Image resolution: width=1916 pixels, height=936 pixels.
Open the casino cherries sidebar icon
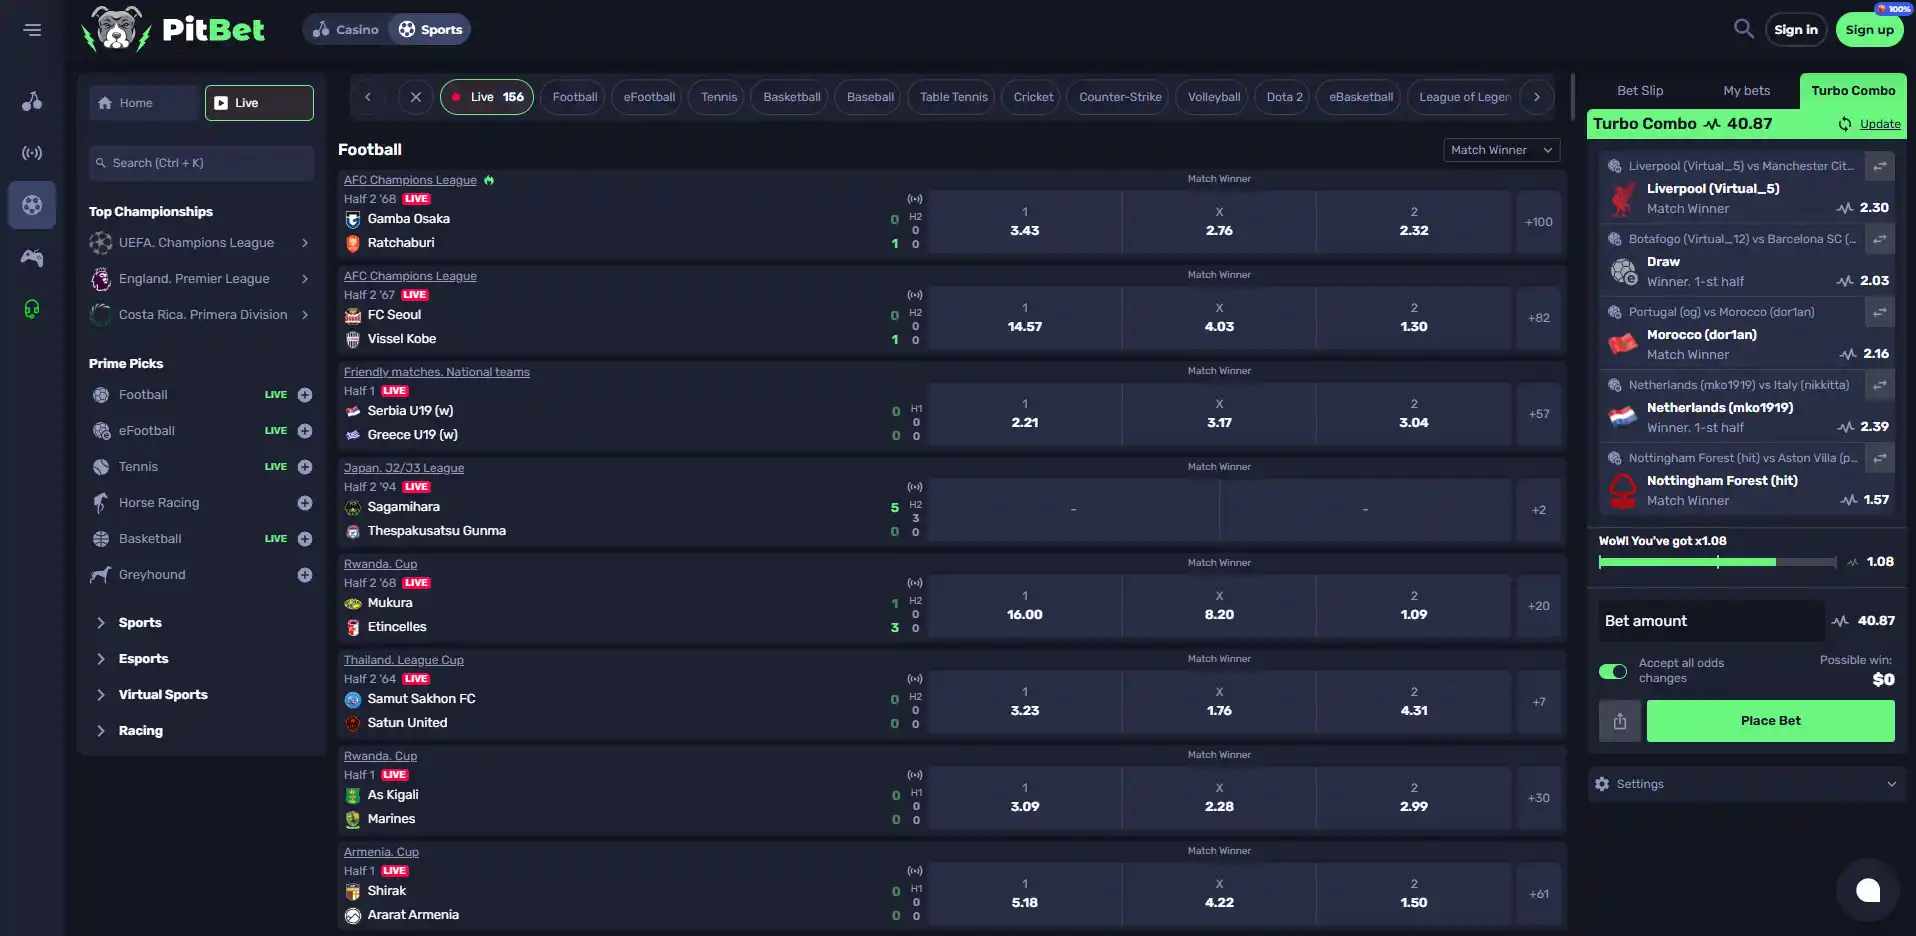32,101
